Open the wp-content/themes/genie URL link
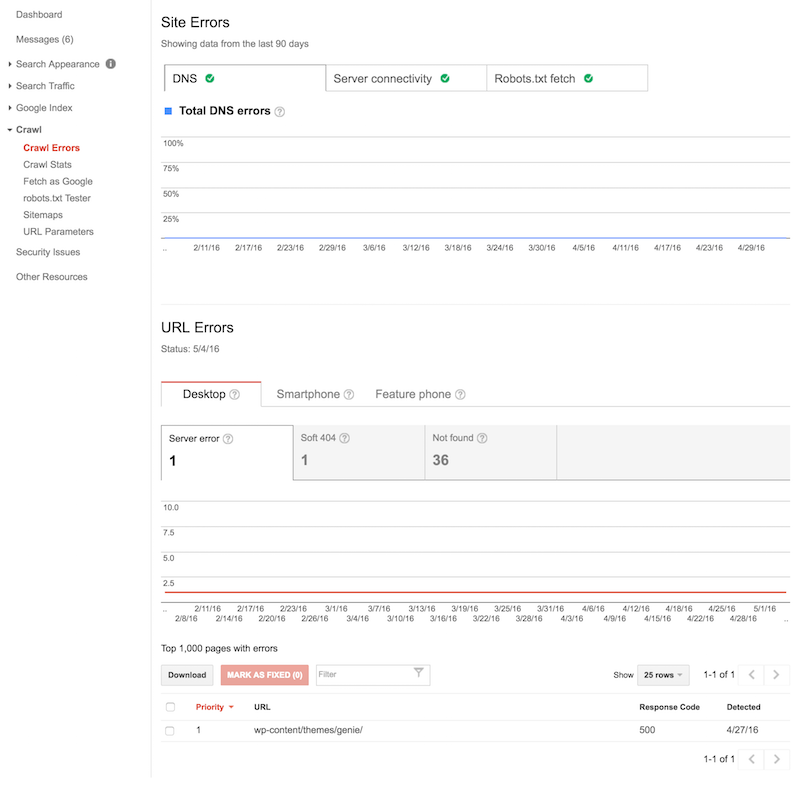The height and width of the screenshot is (786, 800). 308,730
